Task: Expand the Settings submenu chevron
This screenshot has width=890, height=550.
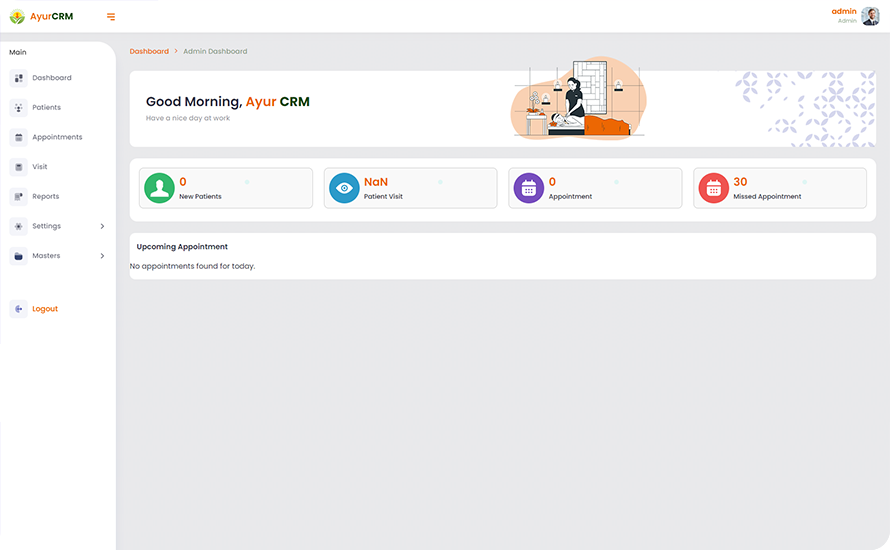Action: pos(102,226)
